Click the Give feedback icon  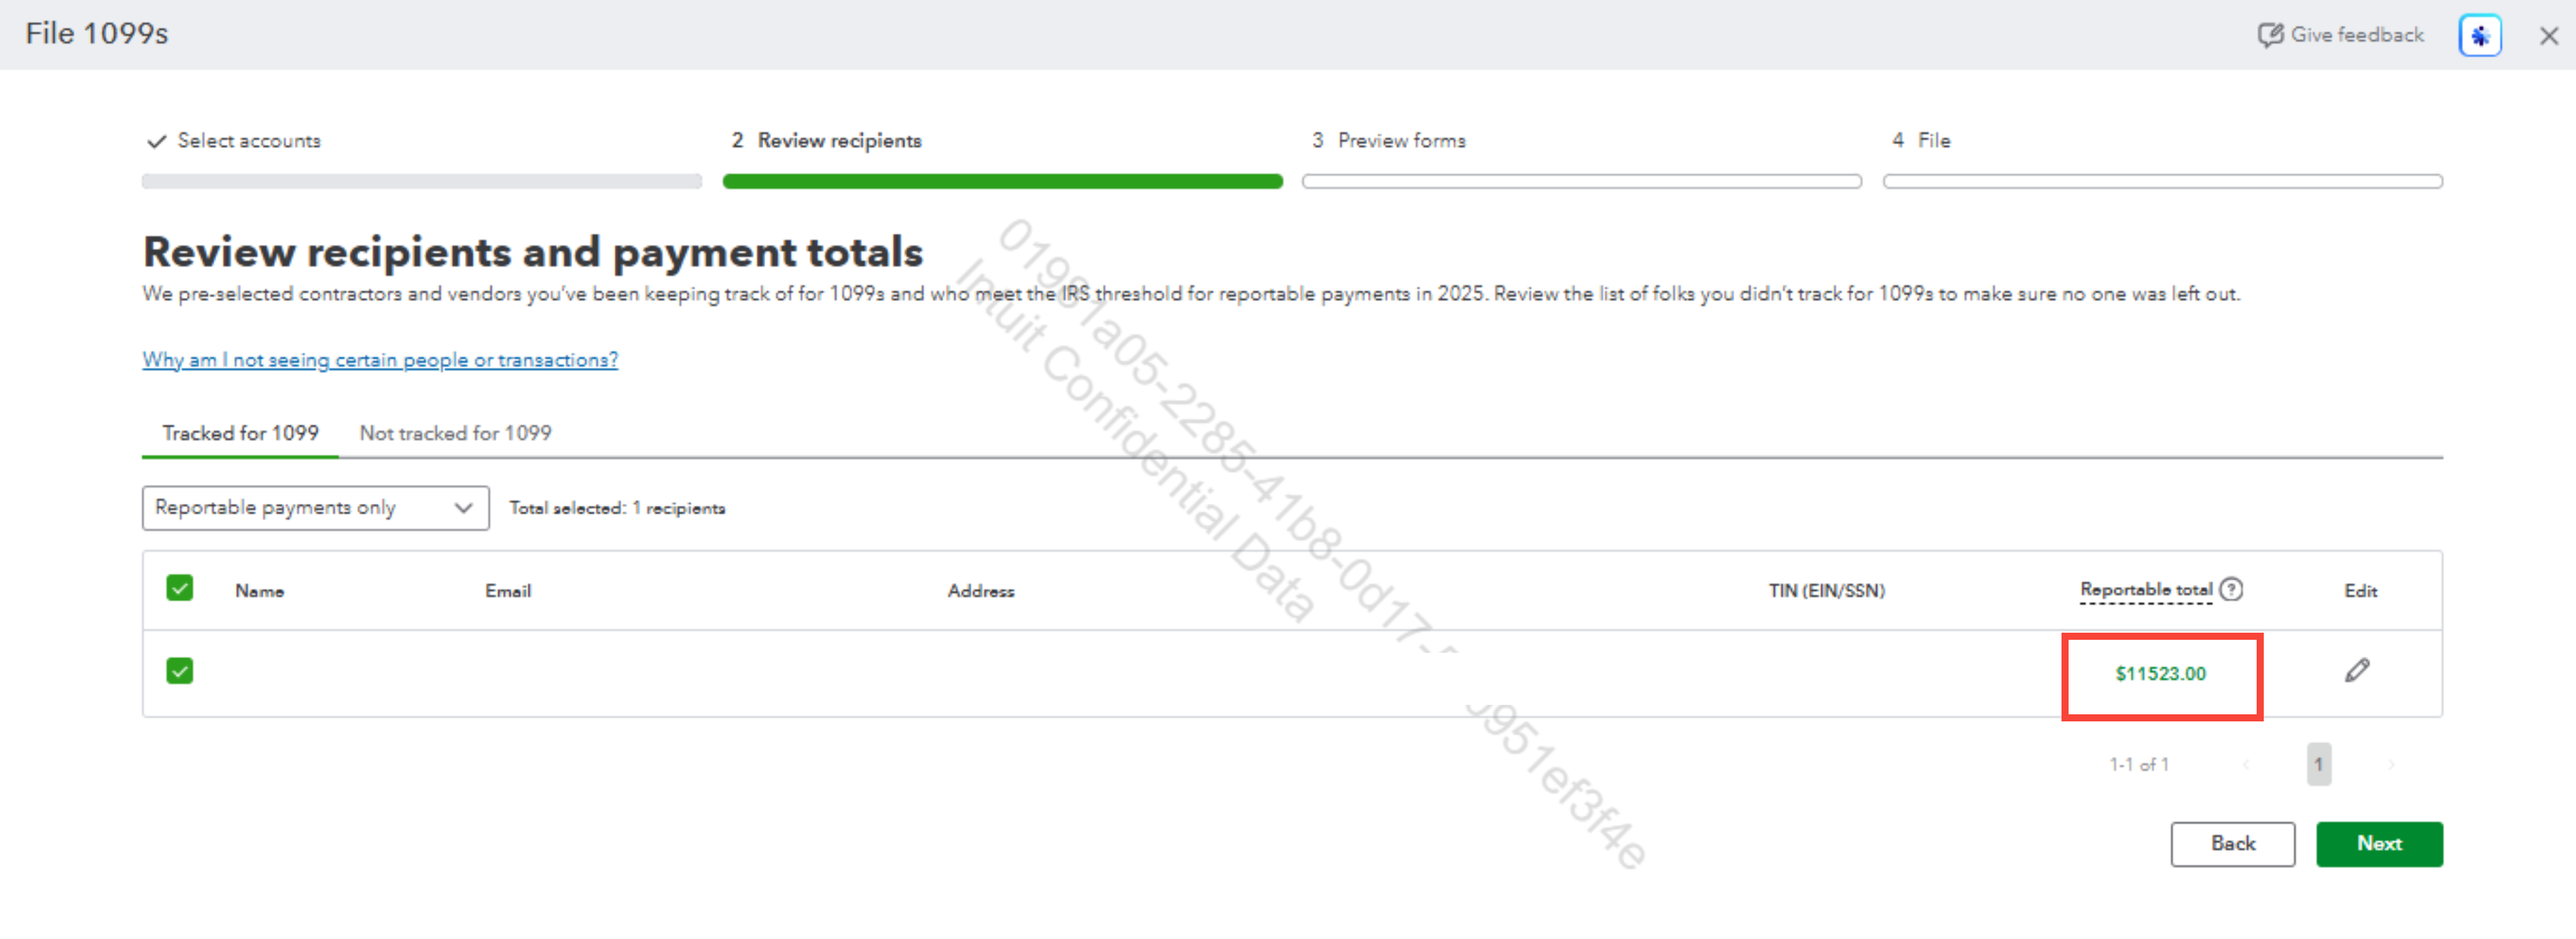click(2270, 35)
